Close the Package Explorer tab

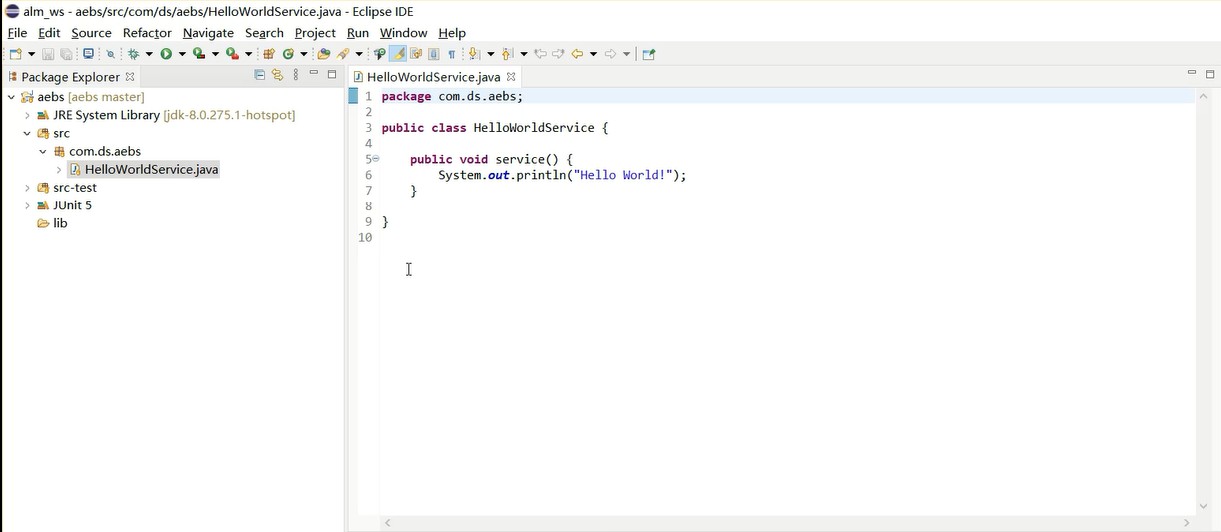130,77
